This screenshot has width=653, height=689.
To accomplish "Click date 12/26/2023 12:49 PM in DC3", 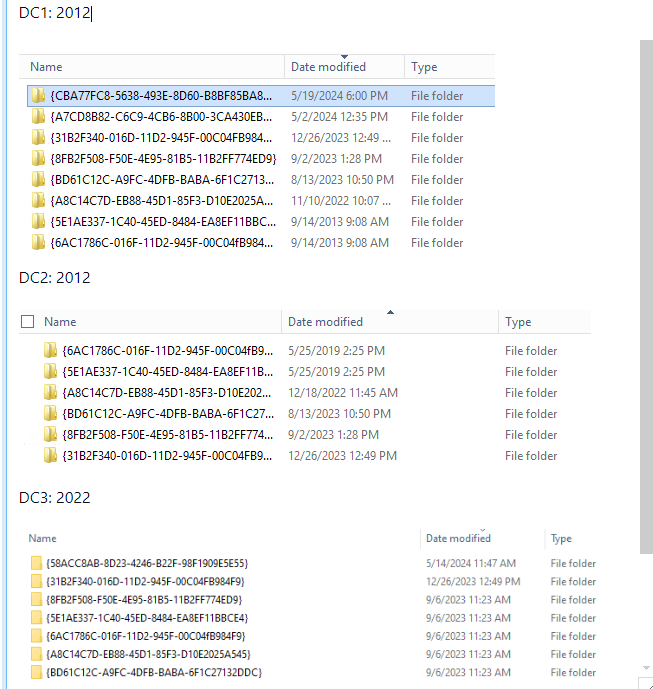I will (473, 582).
